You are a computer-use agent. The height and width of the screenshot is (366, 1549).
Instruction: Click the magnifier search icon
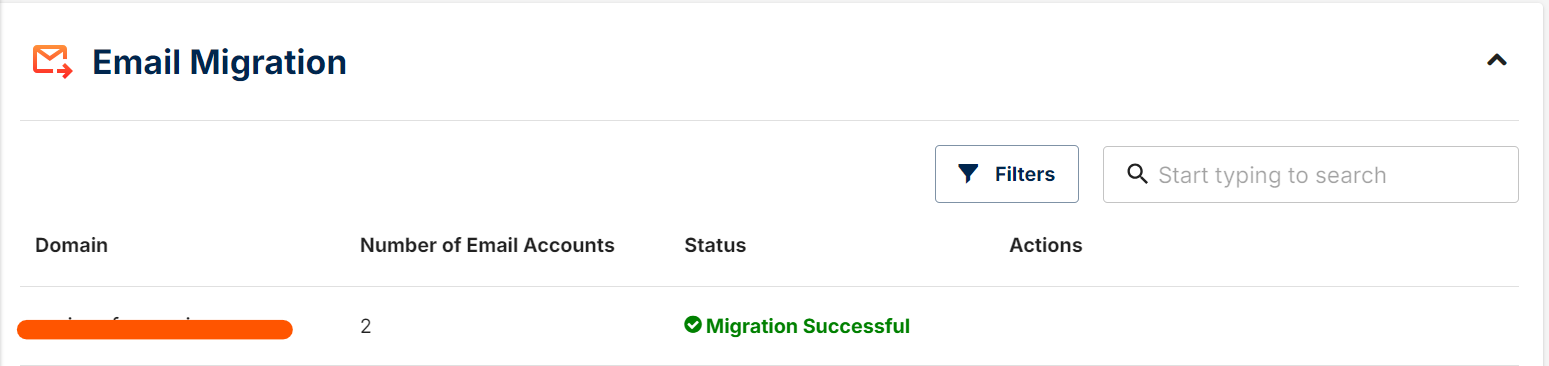(1136, 174)
